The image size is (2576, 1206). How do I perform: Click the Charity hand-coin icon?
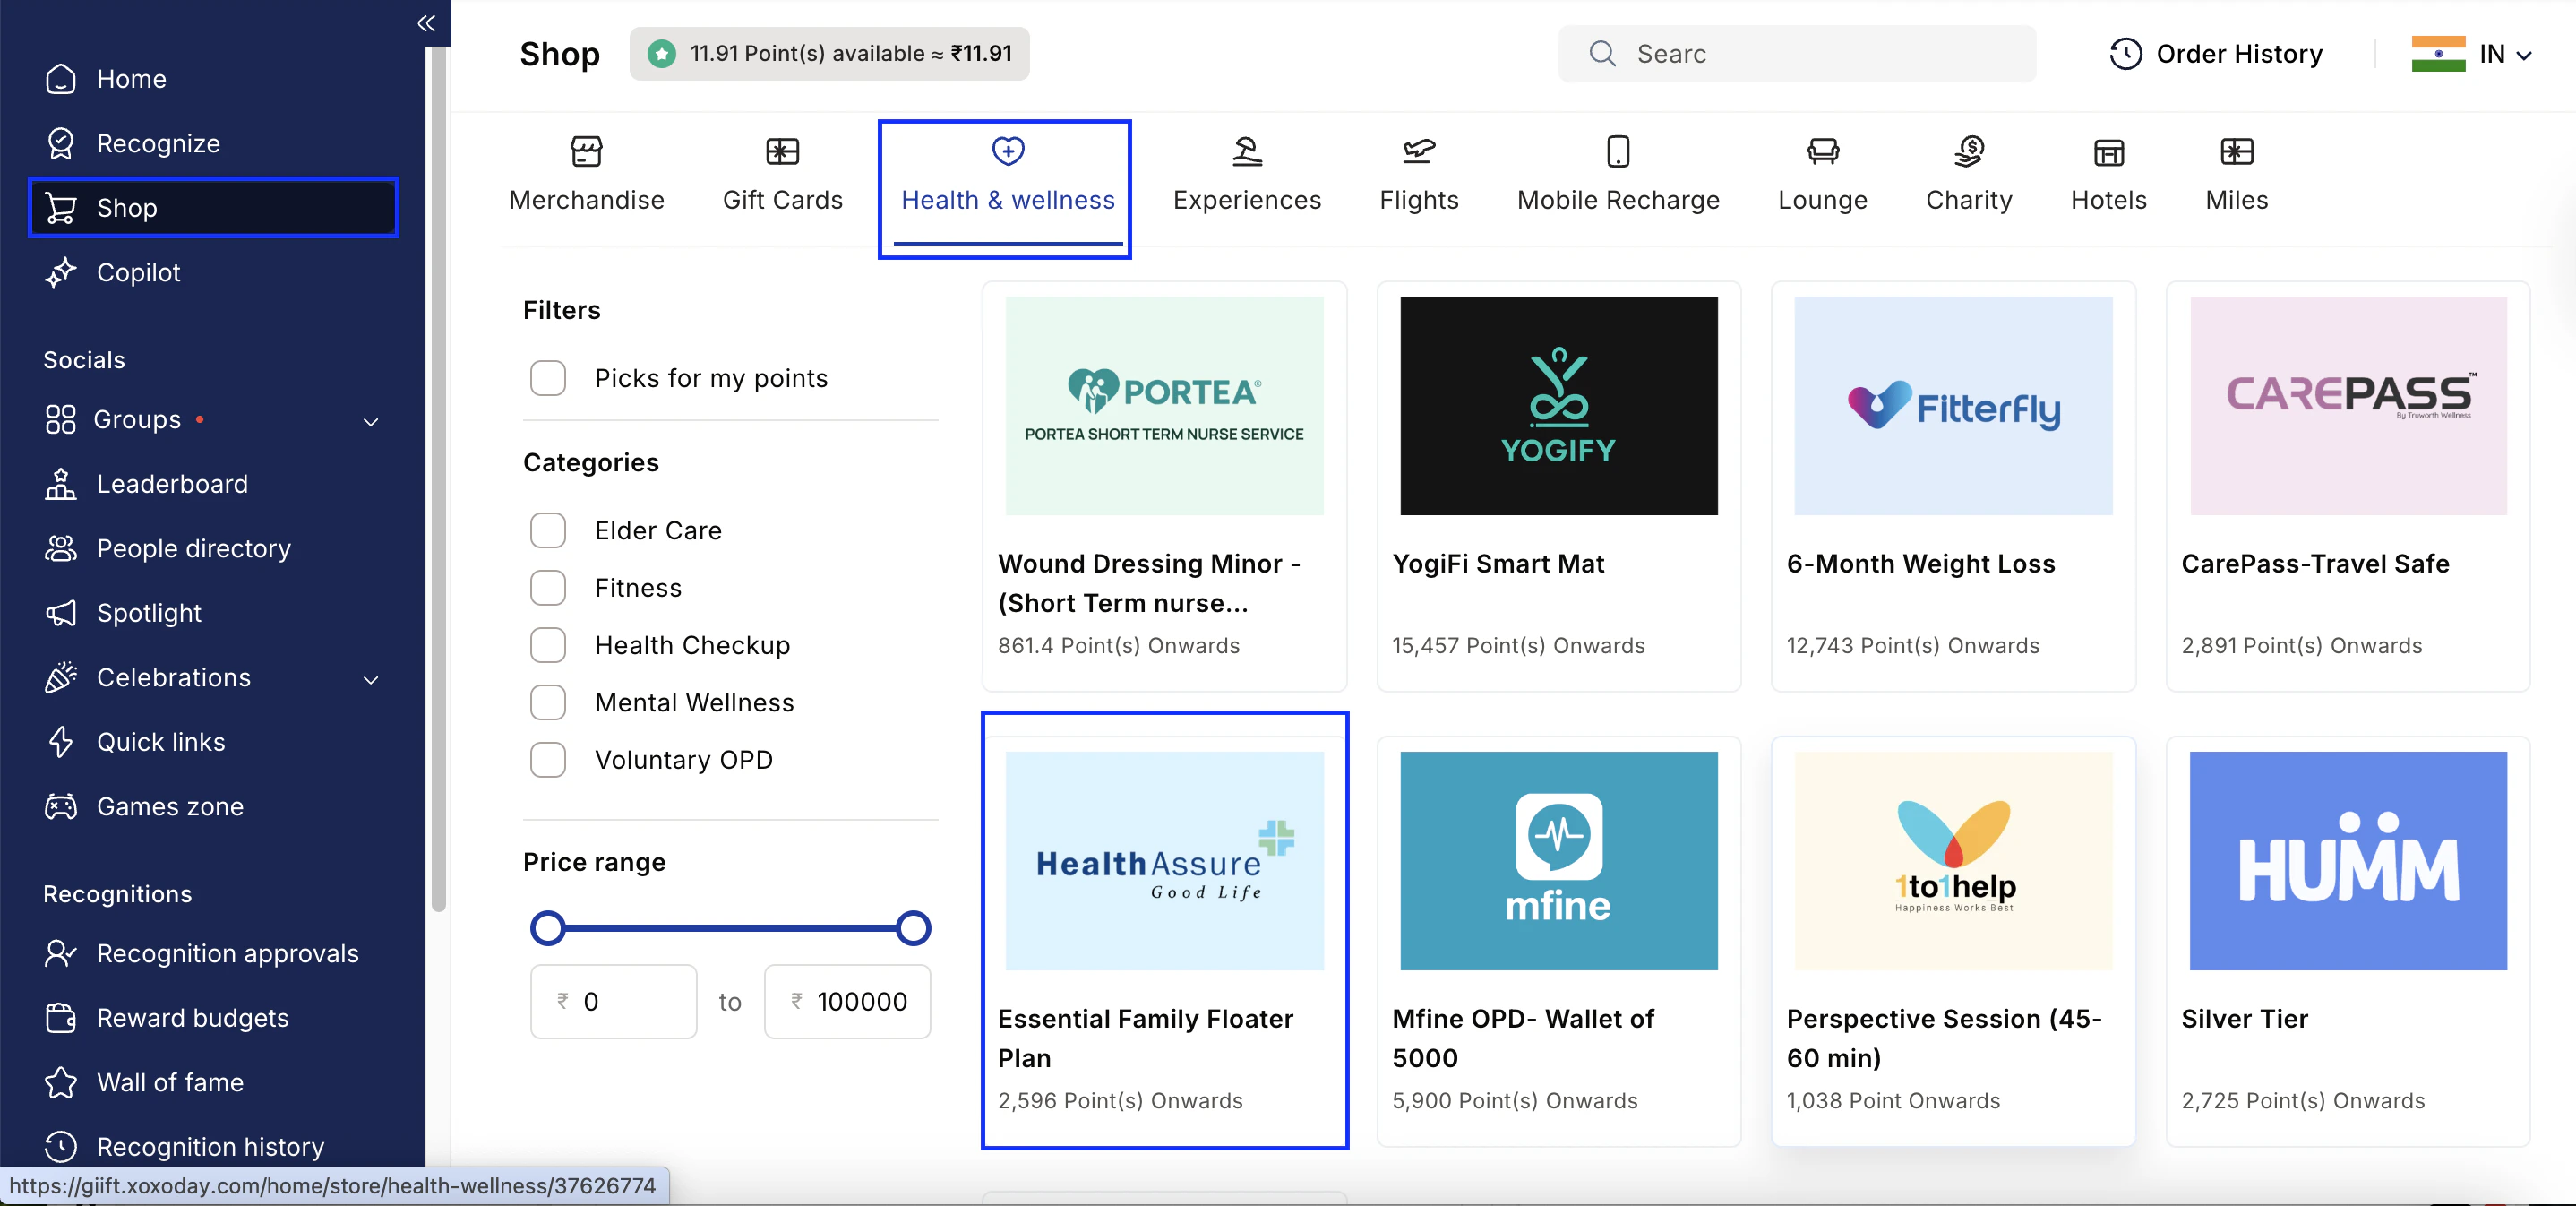[1969, 152]
